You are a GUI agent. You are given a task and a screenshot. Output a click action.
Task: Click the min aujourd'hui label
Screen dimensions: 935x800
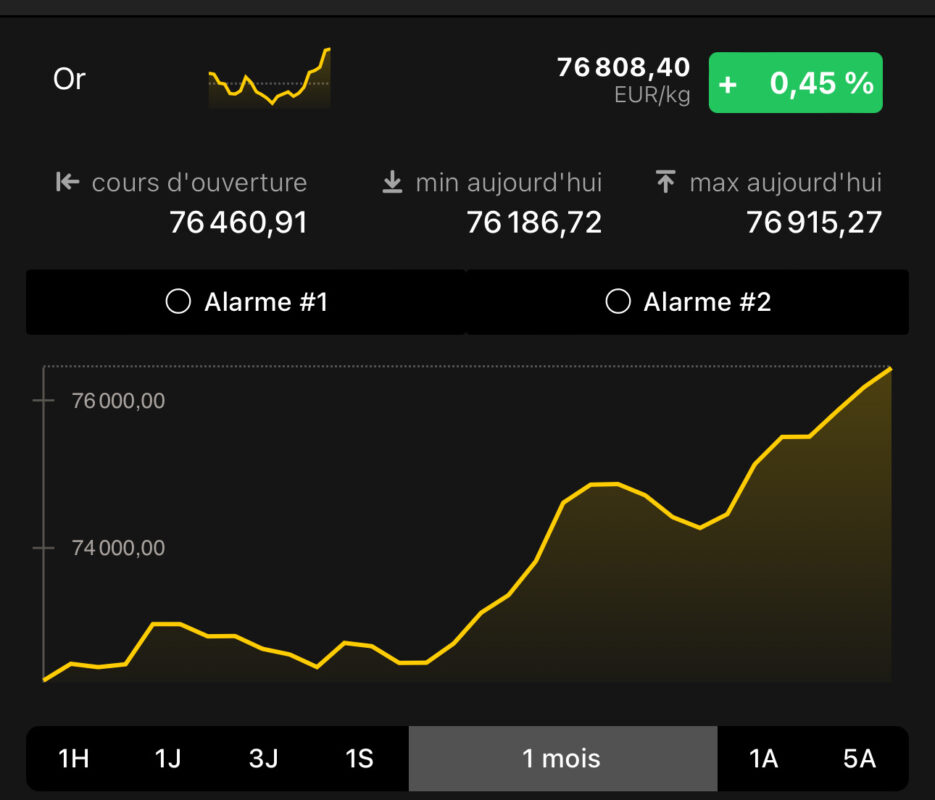(509, 182)
